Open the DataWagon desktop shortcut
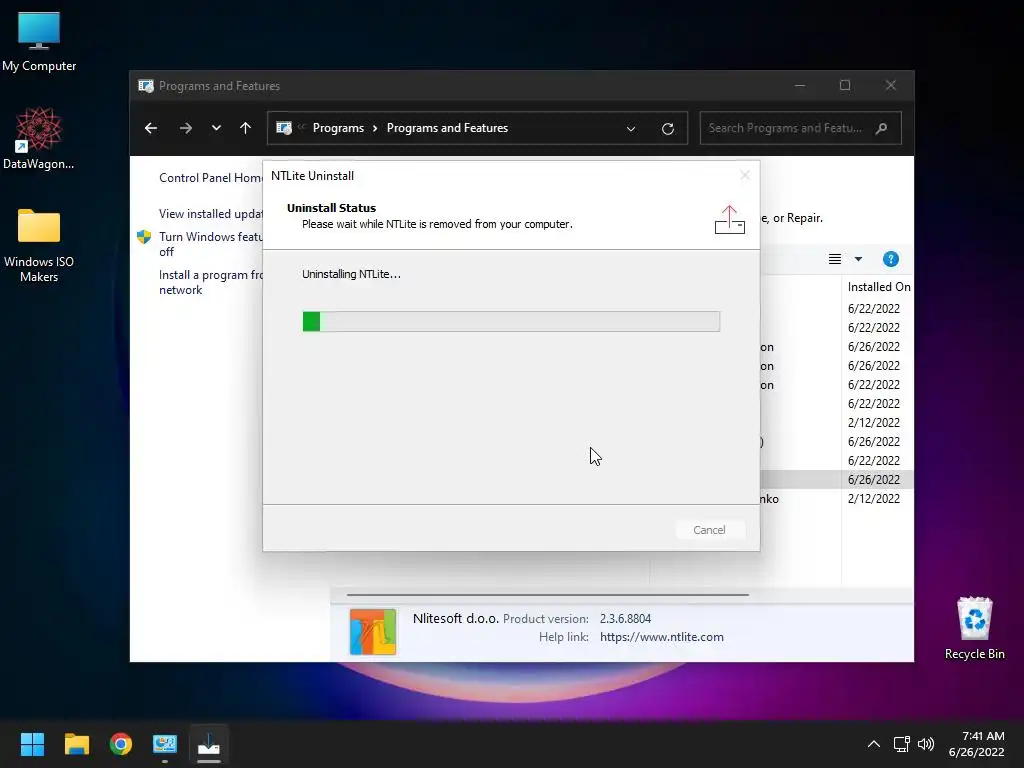This screenshot has height=768, width=1024. point(39,138)
